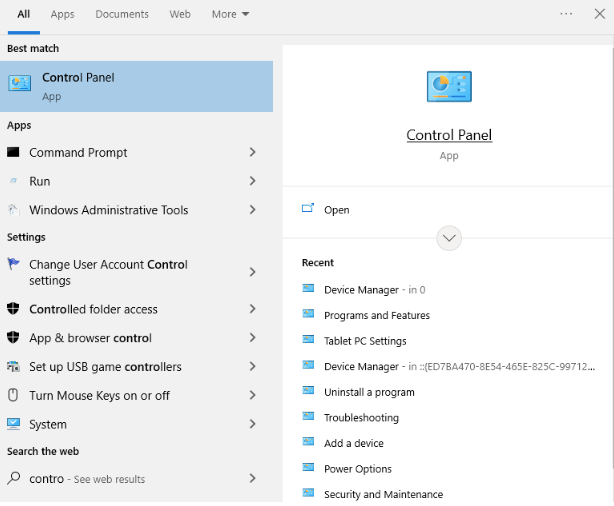The width and height of the screenshot is (614, 506).
Task: Click the icon beside Device Manager - in 0
Action: click(308, 289)
